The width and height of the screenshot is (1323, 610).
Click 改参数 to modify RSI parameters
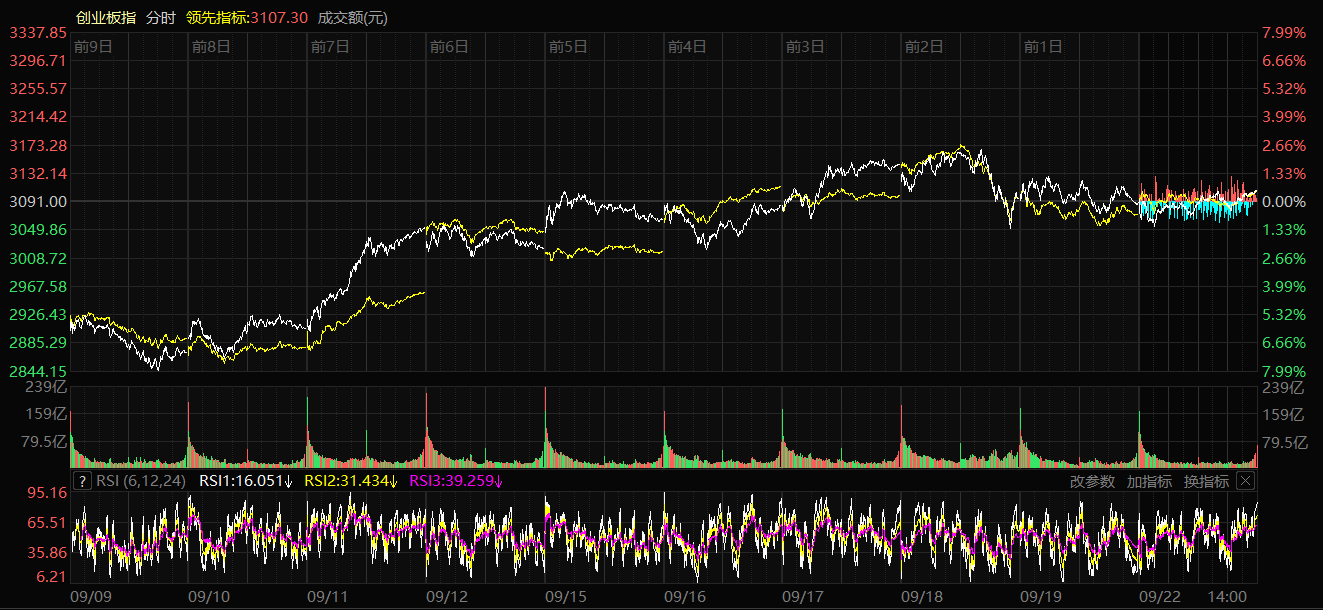pos(1092,481)
